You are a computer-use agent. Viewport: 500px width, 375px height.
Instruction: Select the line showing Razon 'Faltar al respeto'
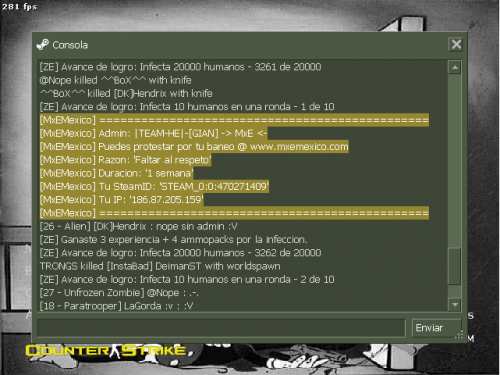(x=125, y=160)
